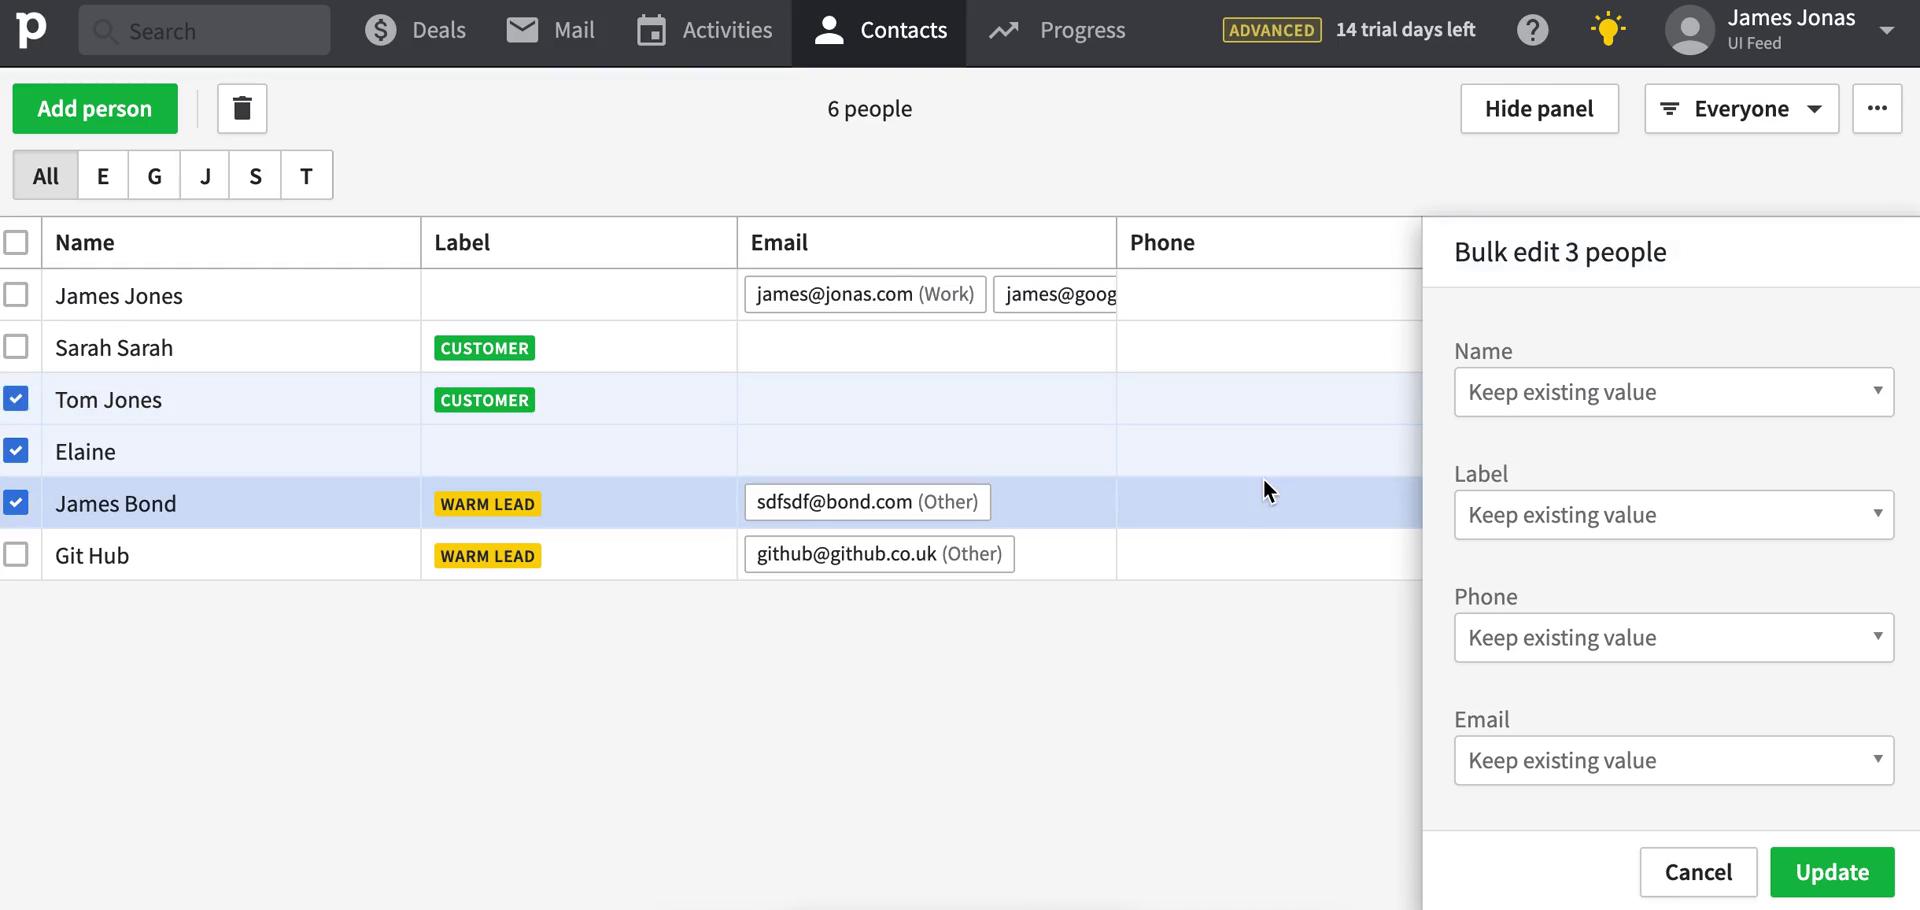Click Cancel in bulk edit panel

tap(1698, 872)
